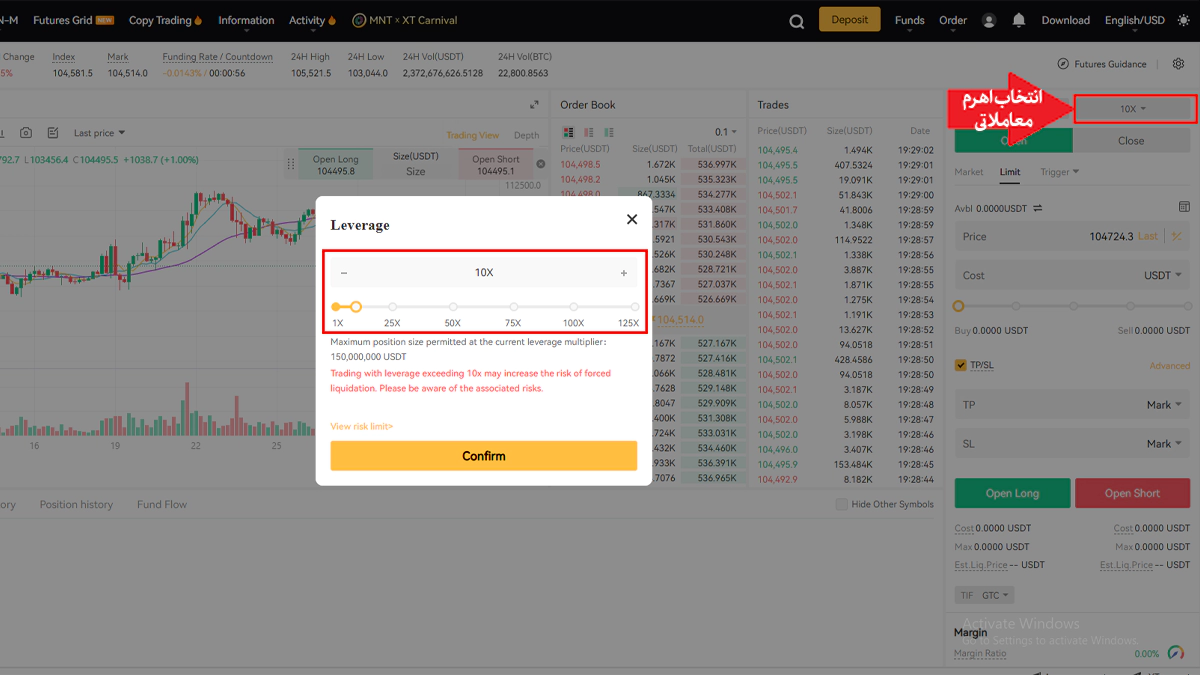Check the Hide Other Symbols checkbox

coord(841,504)
